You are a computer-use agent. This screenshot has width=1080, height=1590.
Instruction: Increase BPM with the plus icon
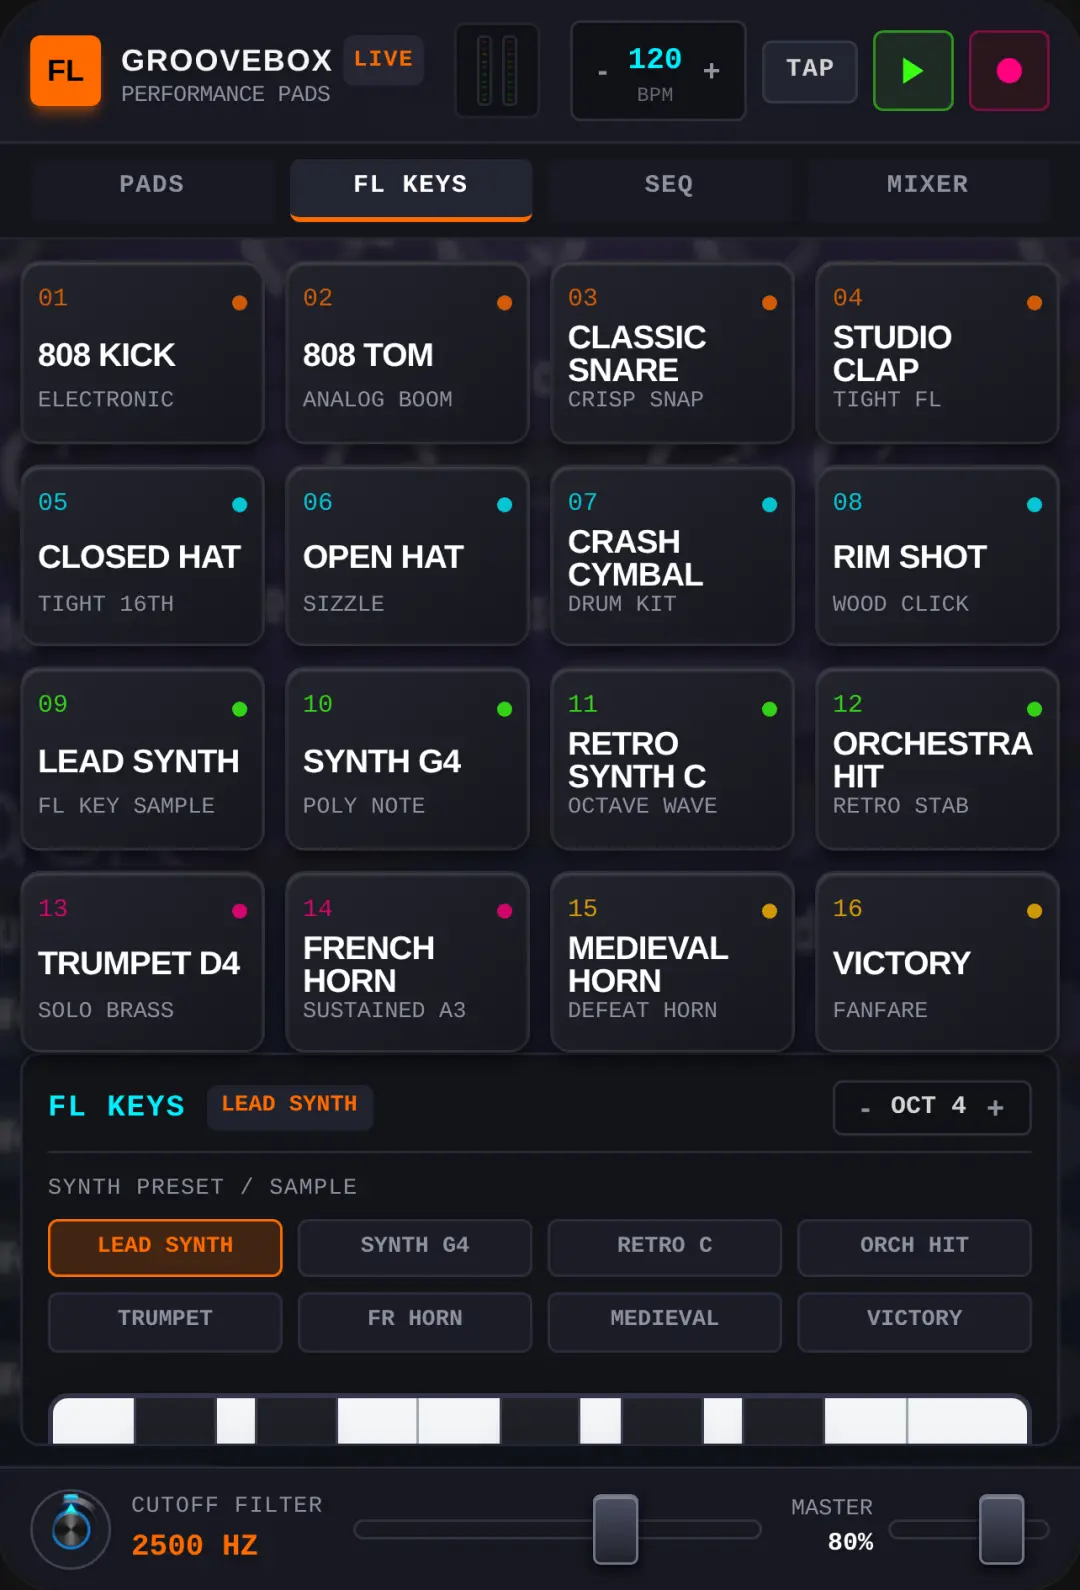point(712,71)
